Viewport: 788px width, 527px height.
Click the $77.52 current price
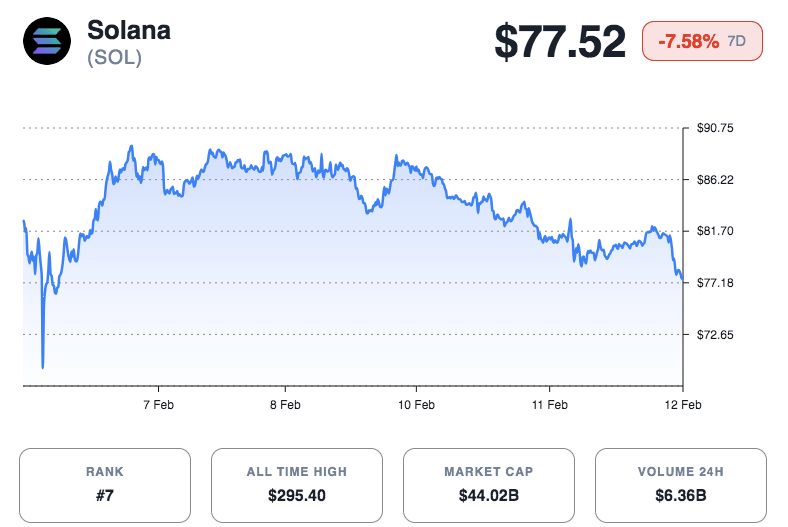[560, 42]
